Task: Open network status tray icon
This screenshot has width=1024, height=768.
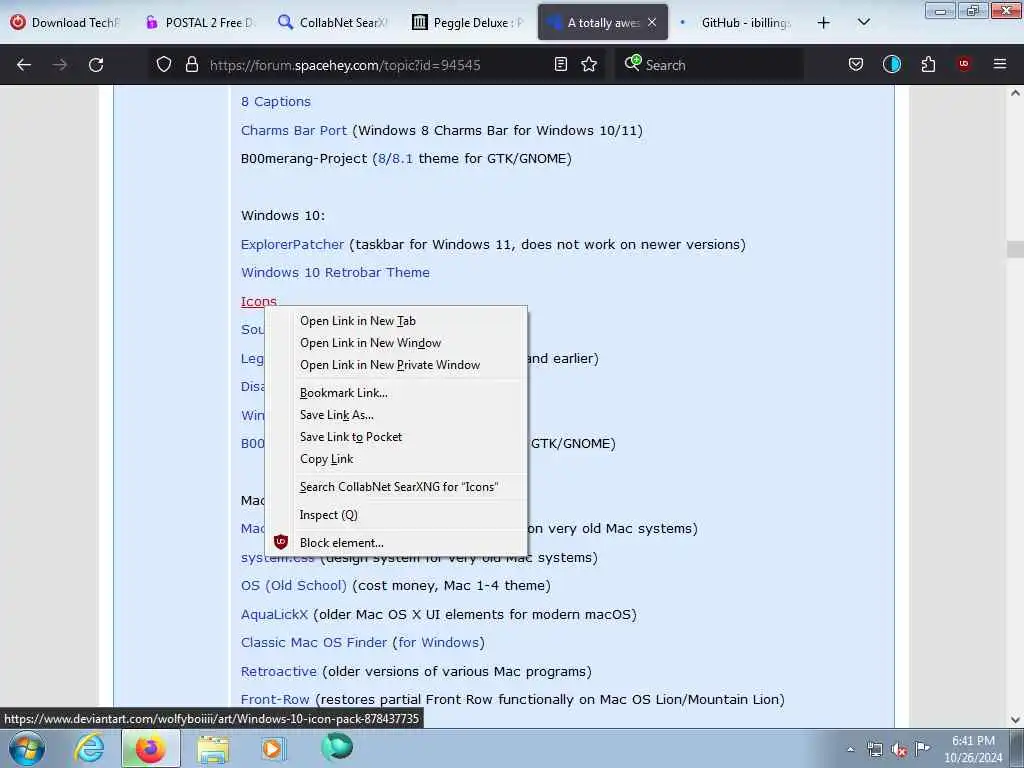Action: pyautogui.click(x=874, y=749)
